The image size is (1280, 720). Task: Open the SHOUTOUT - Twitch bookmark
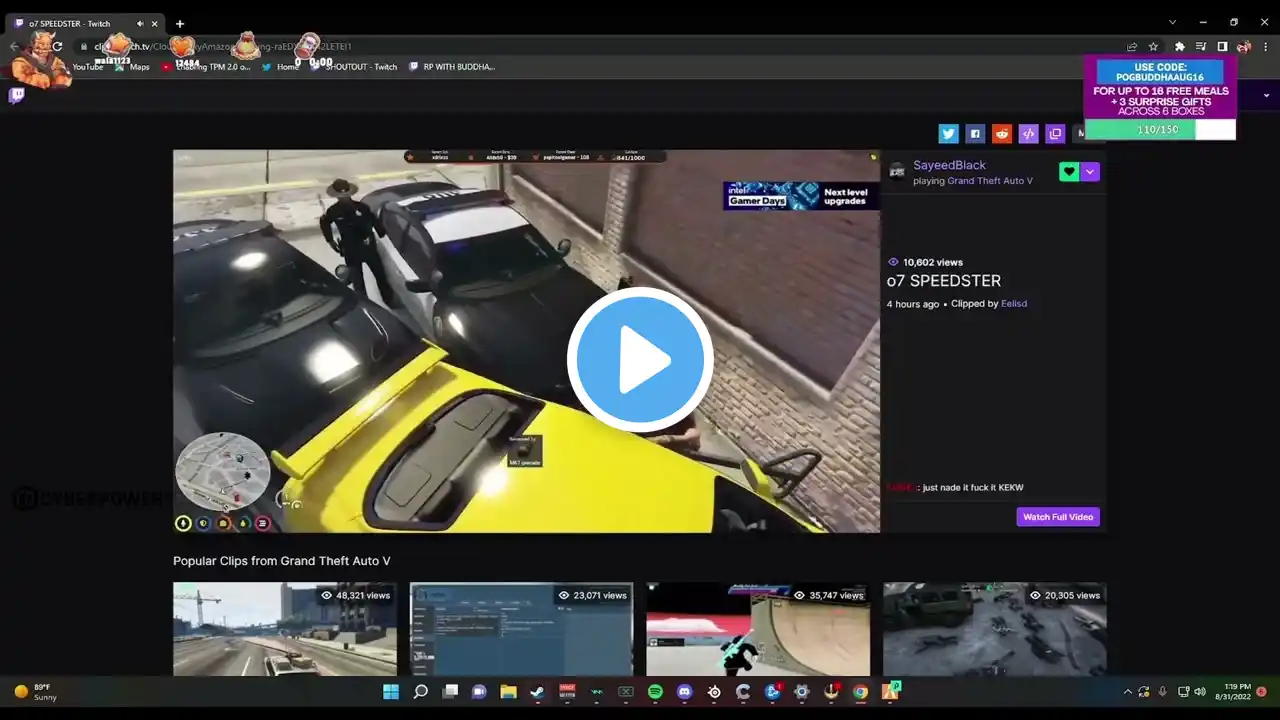coord(353,67)
